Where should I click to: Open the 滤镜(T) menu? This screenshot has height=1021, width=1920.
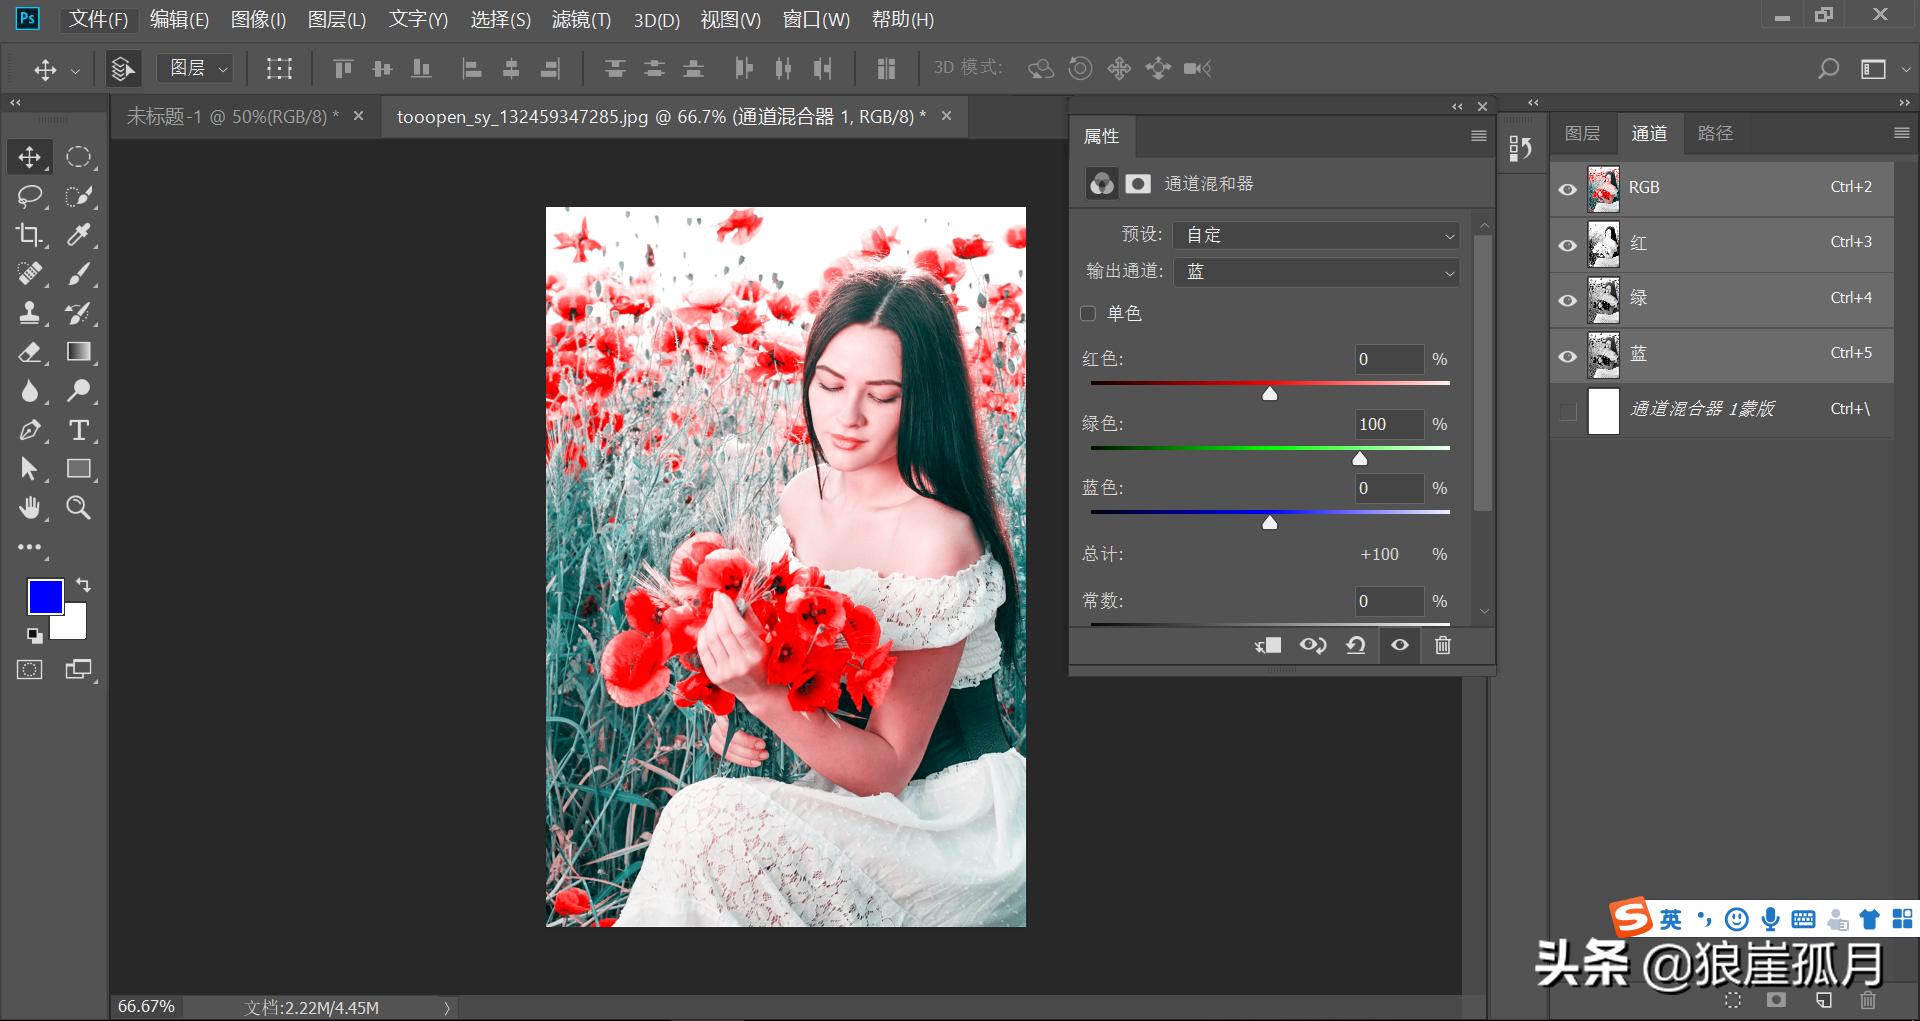point(581,20)
